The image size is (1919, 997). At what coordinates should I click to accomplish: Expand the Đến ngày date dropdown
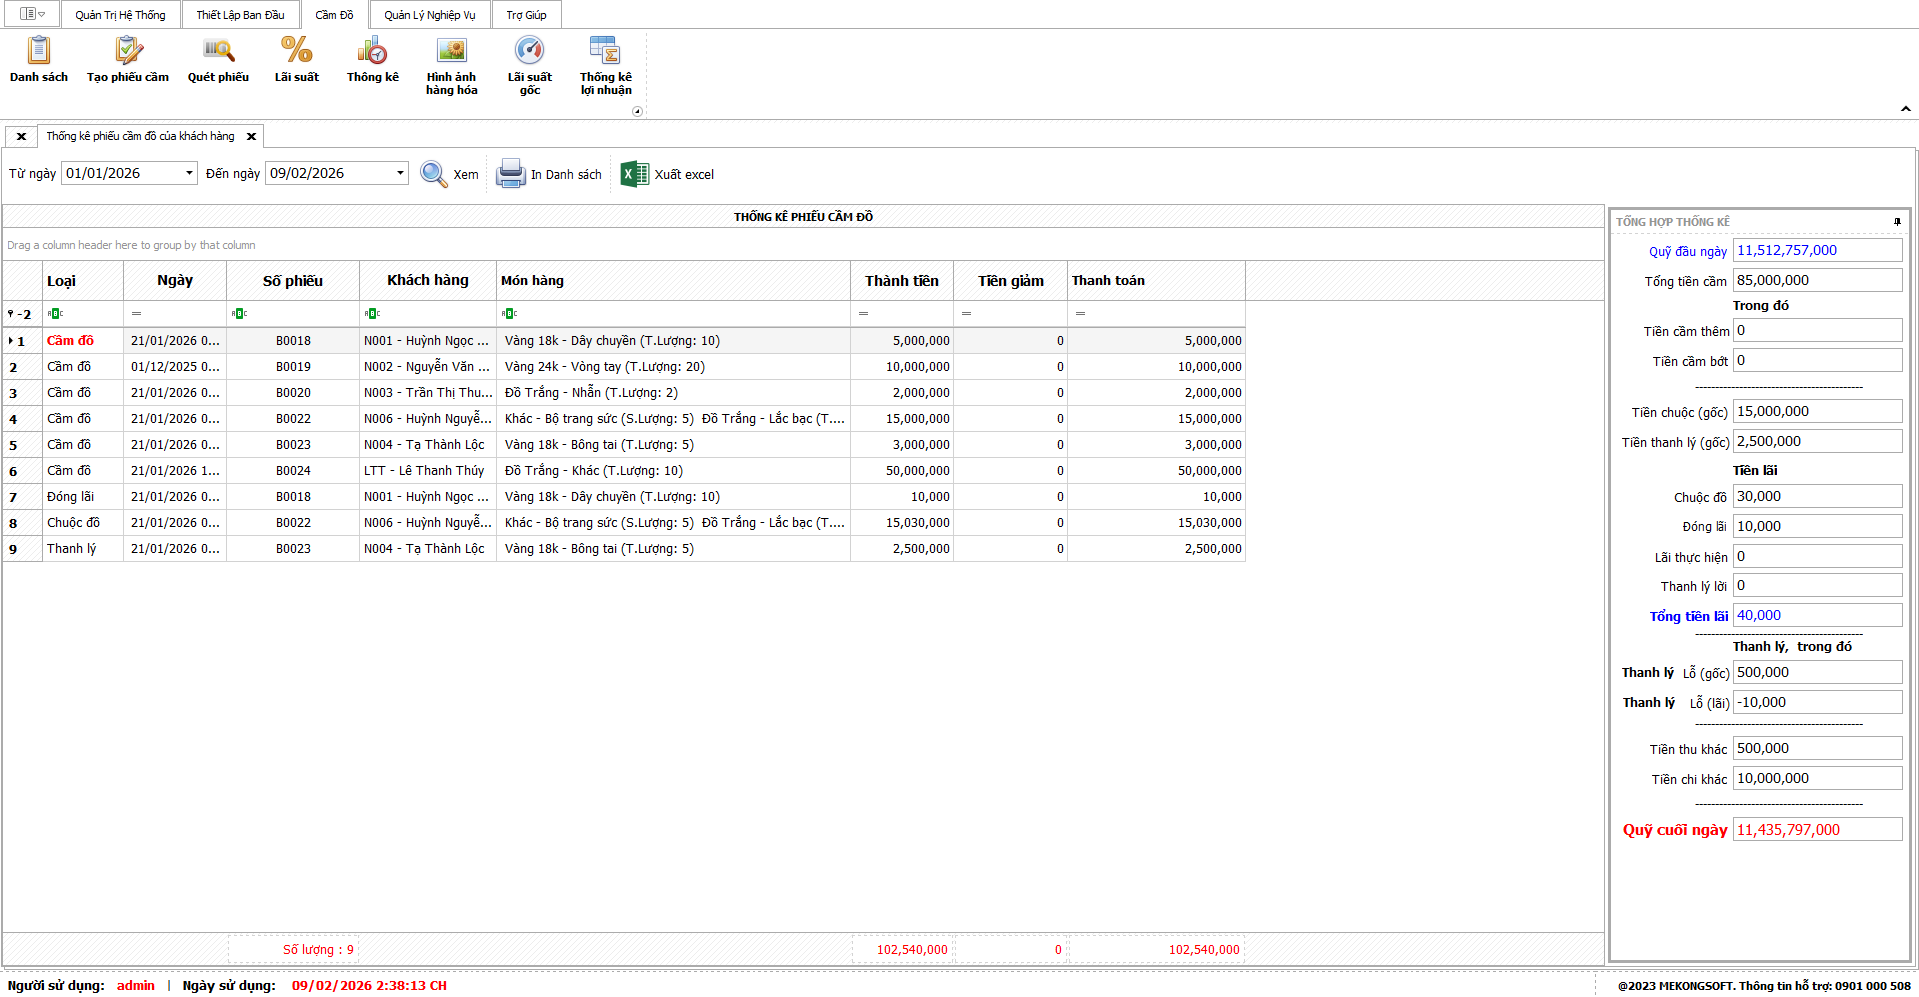pos(400,173)
